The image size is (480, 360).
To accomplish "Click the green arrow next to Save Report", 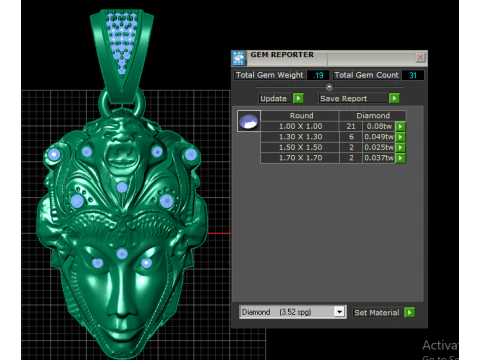I will point(394,98).
